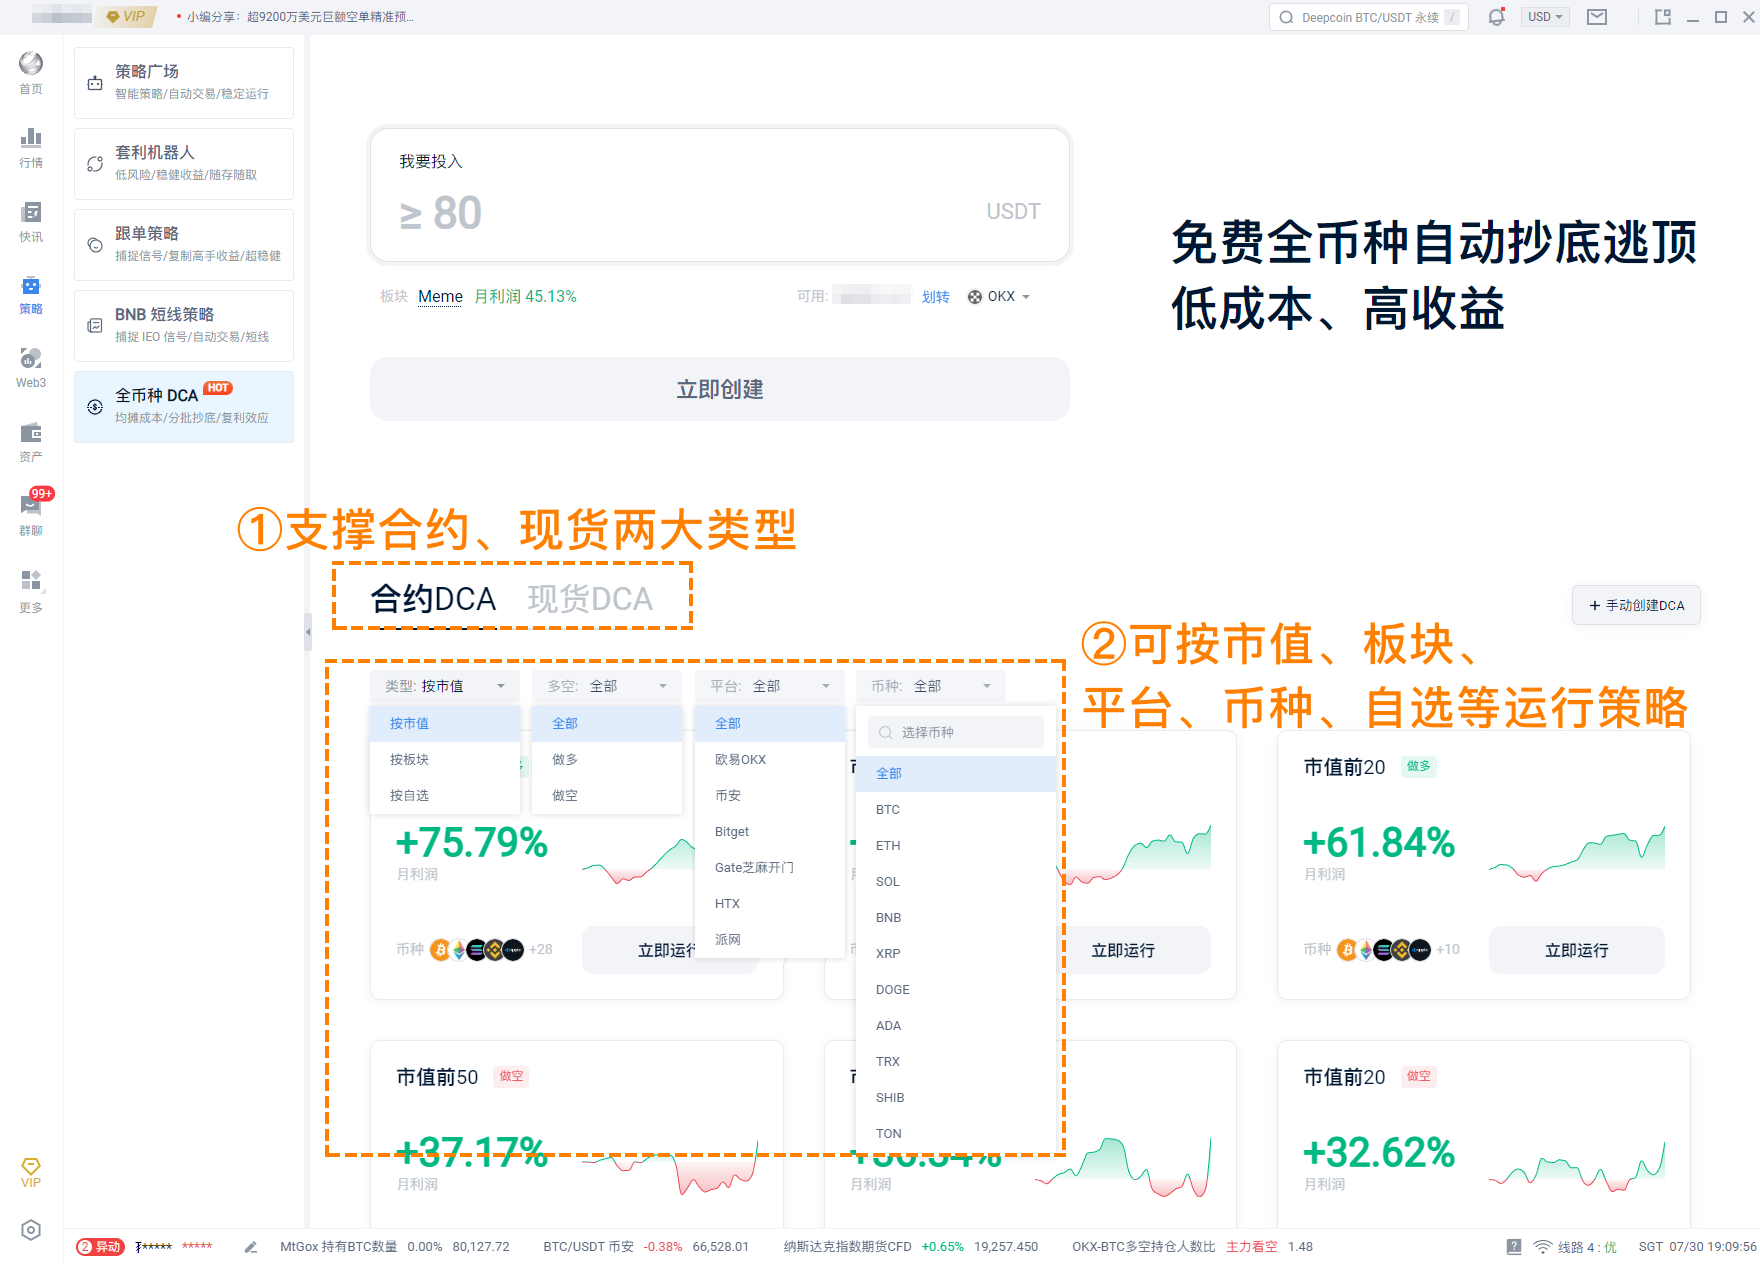
Task: Open the 首页 home sidebar icon
Action: pyautogui.click(x=31, y=73)
